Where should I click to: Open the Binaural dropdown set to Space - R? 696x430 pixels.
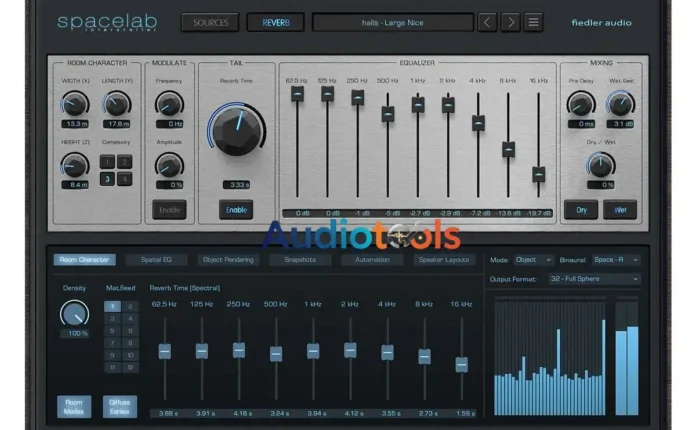tap(616, 260)
